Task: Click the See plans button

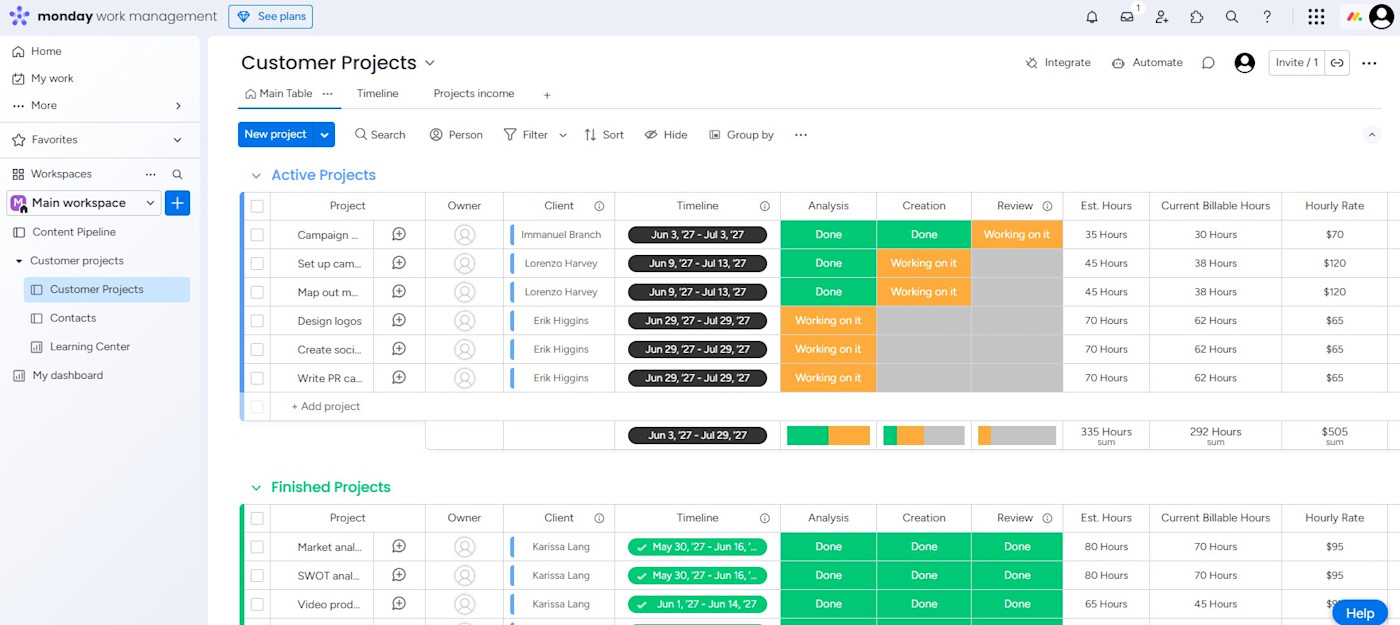Action: coord(270,17)
